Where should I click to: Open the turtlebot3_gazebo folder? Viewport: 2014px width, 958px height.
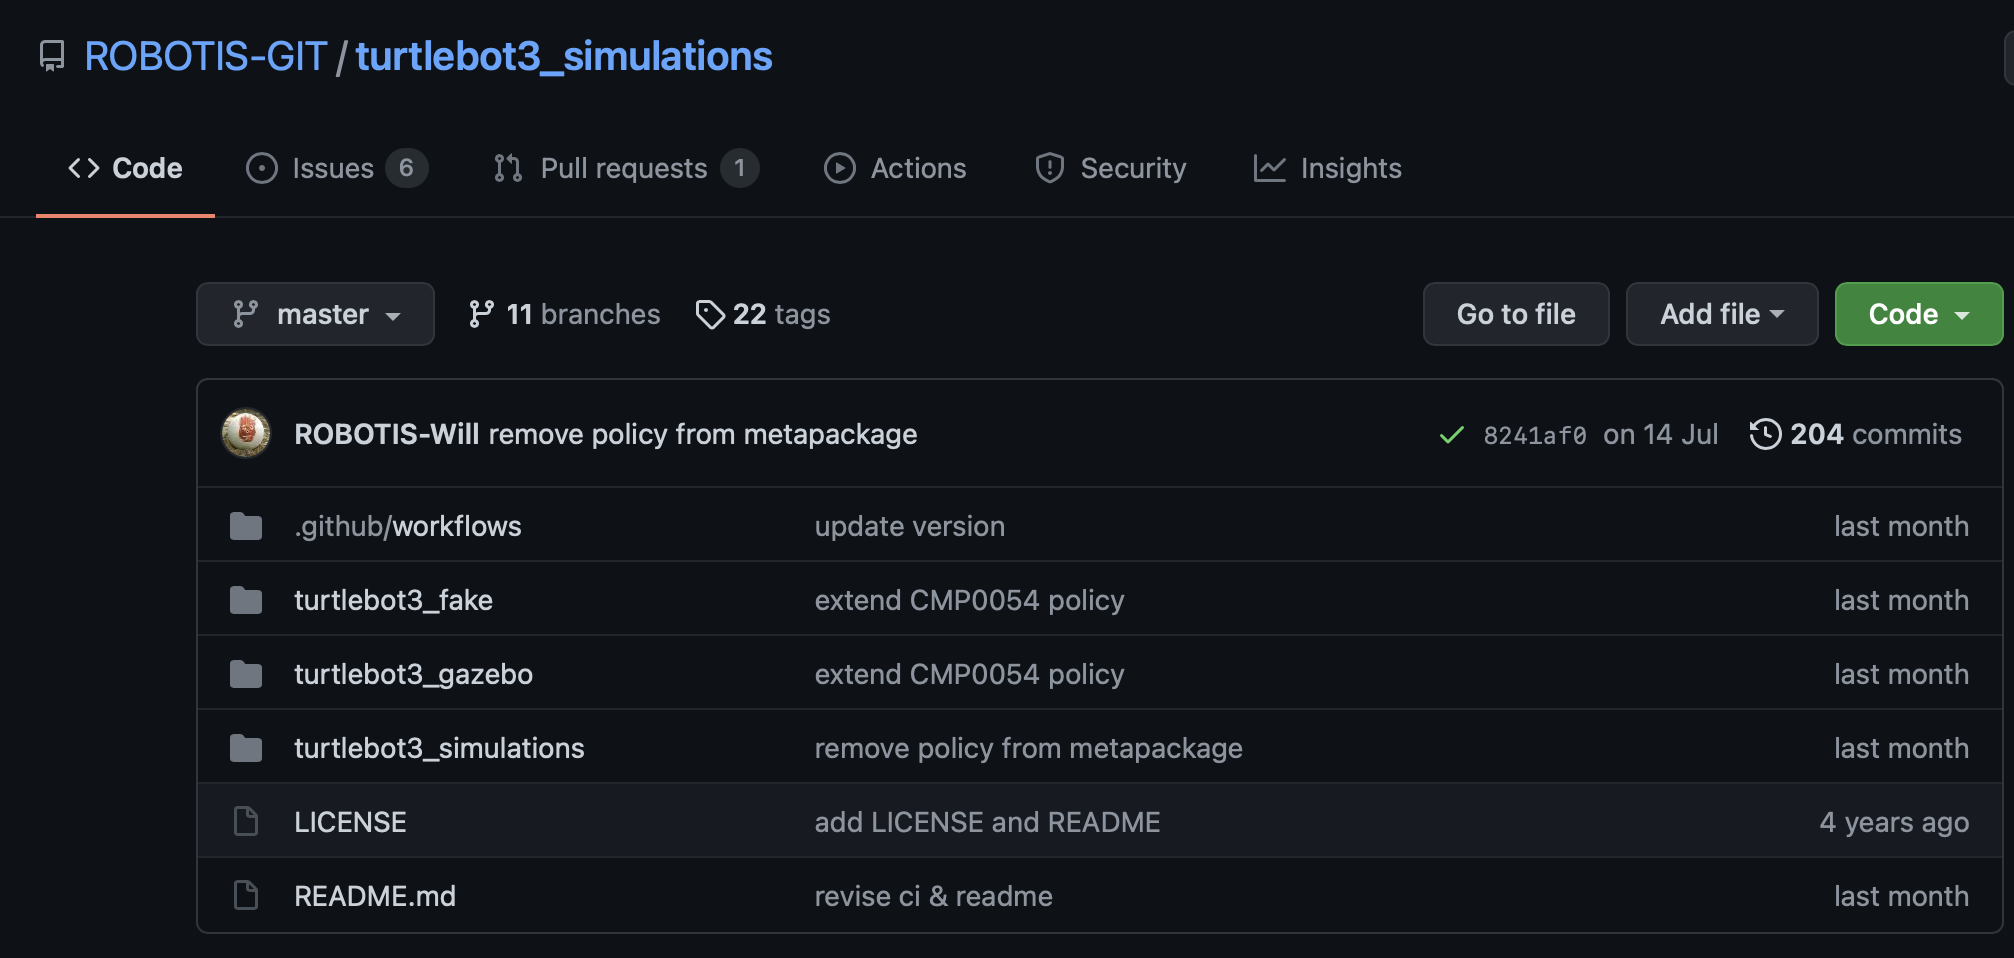tap(413, 674)
